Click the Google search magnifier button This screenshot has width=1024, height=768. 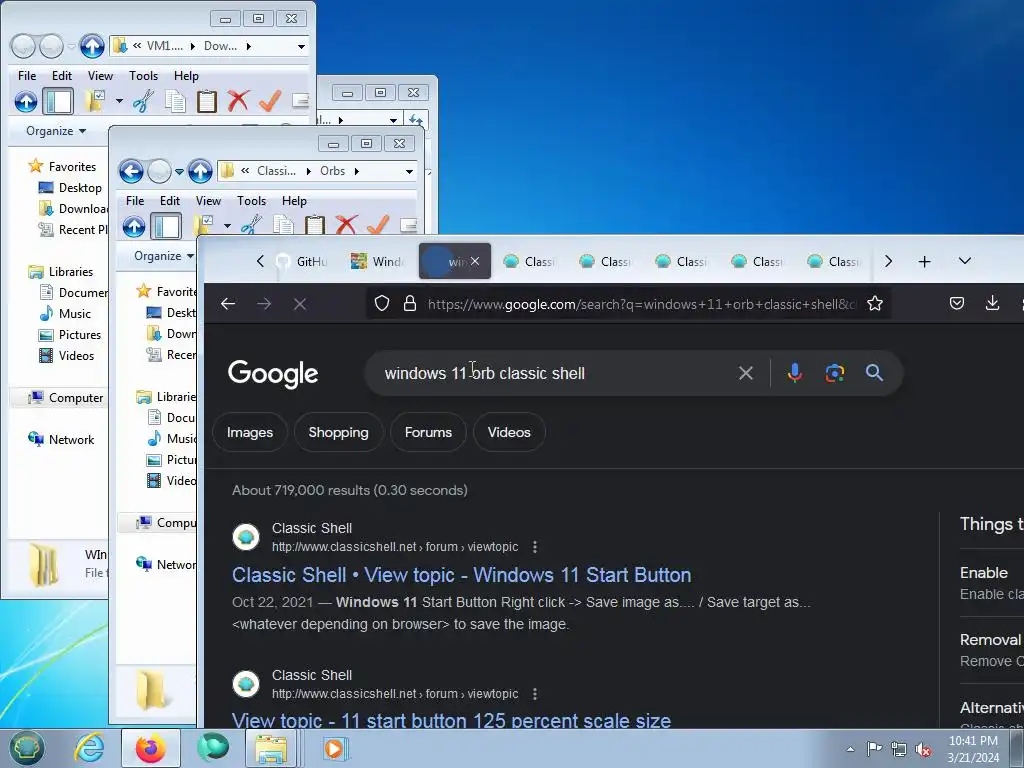[874, 373]
